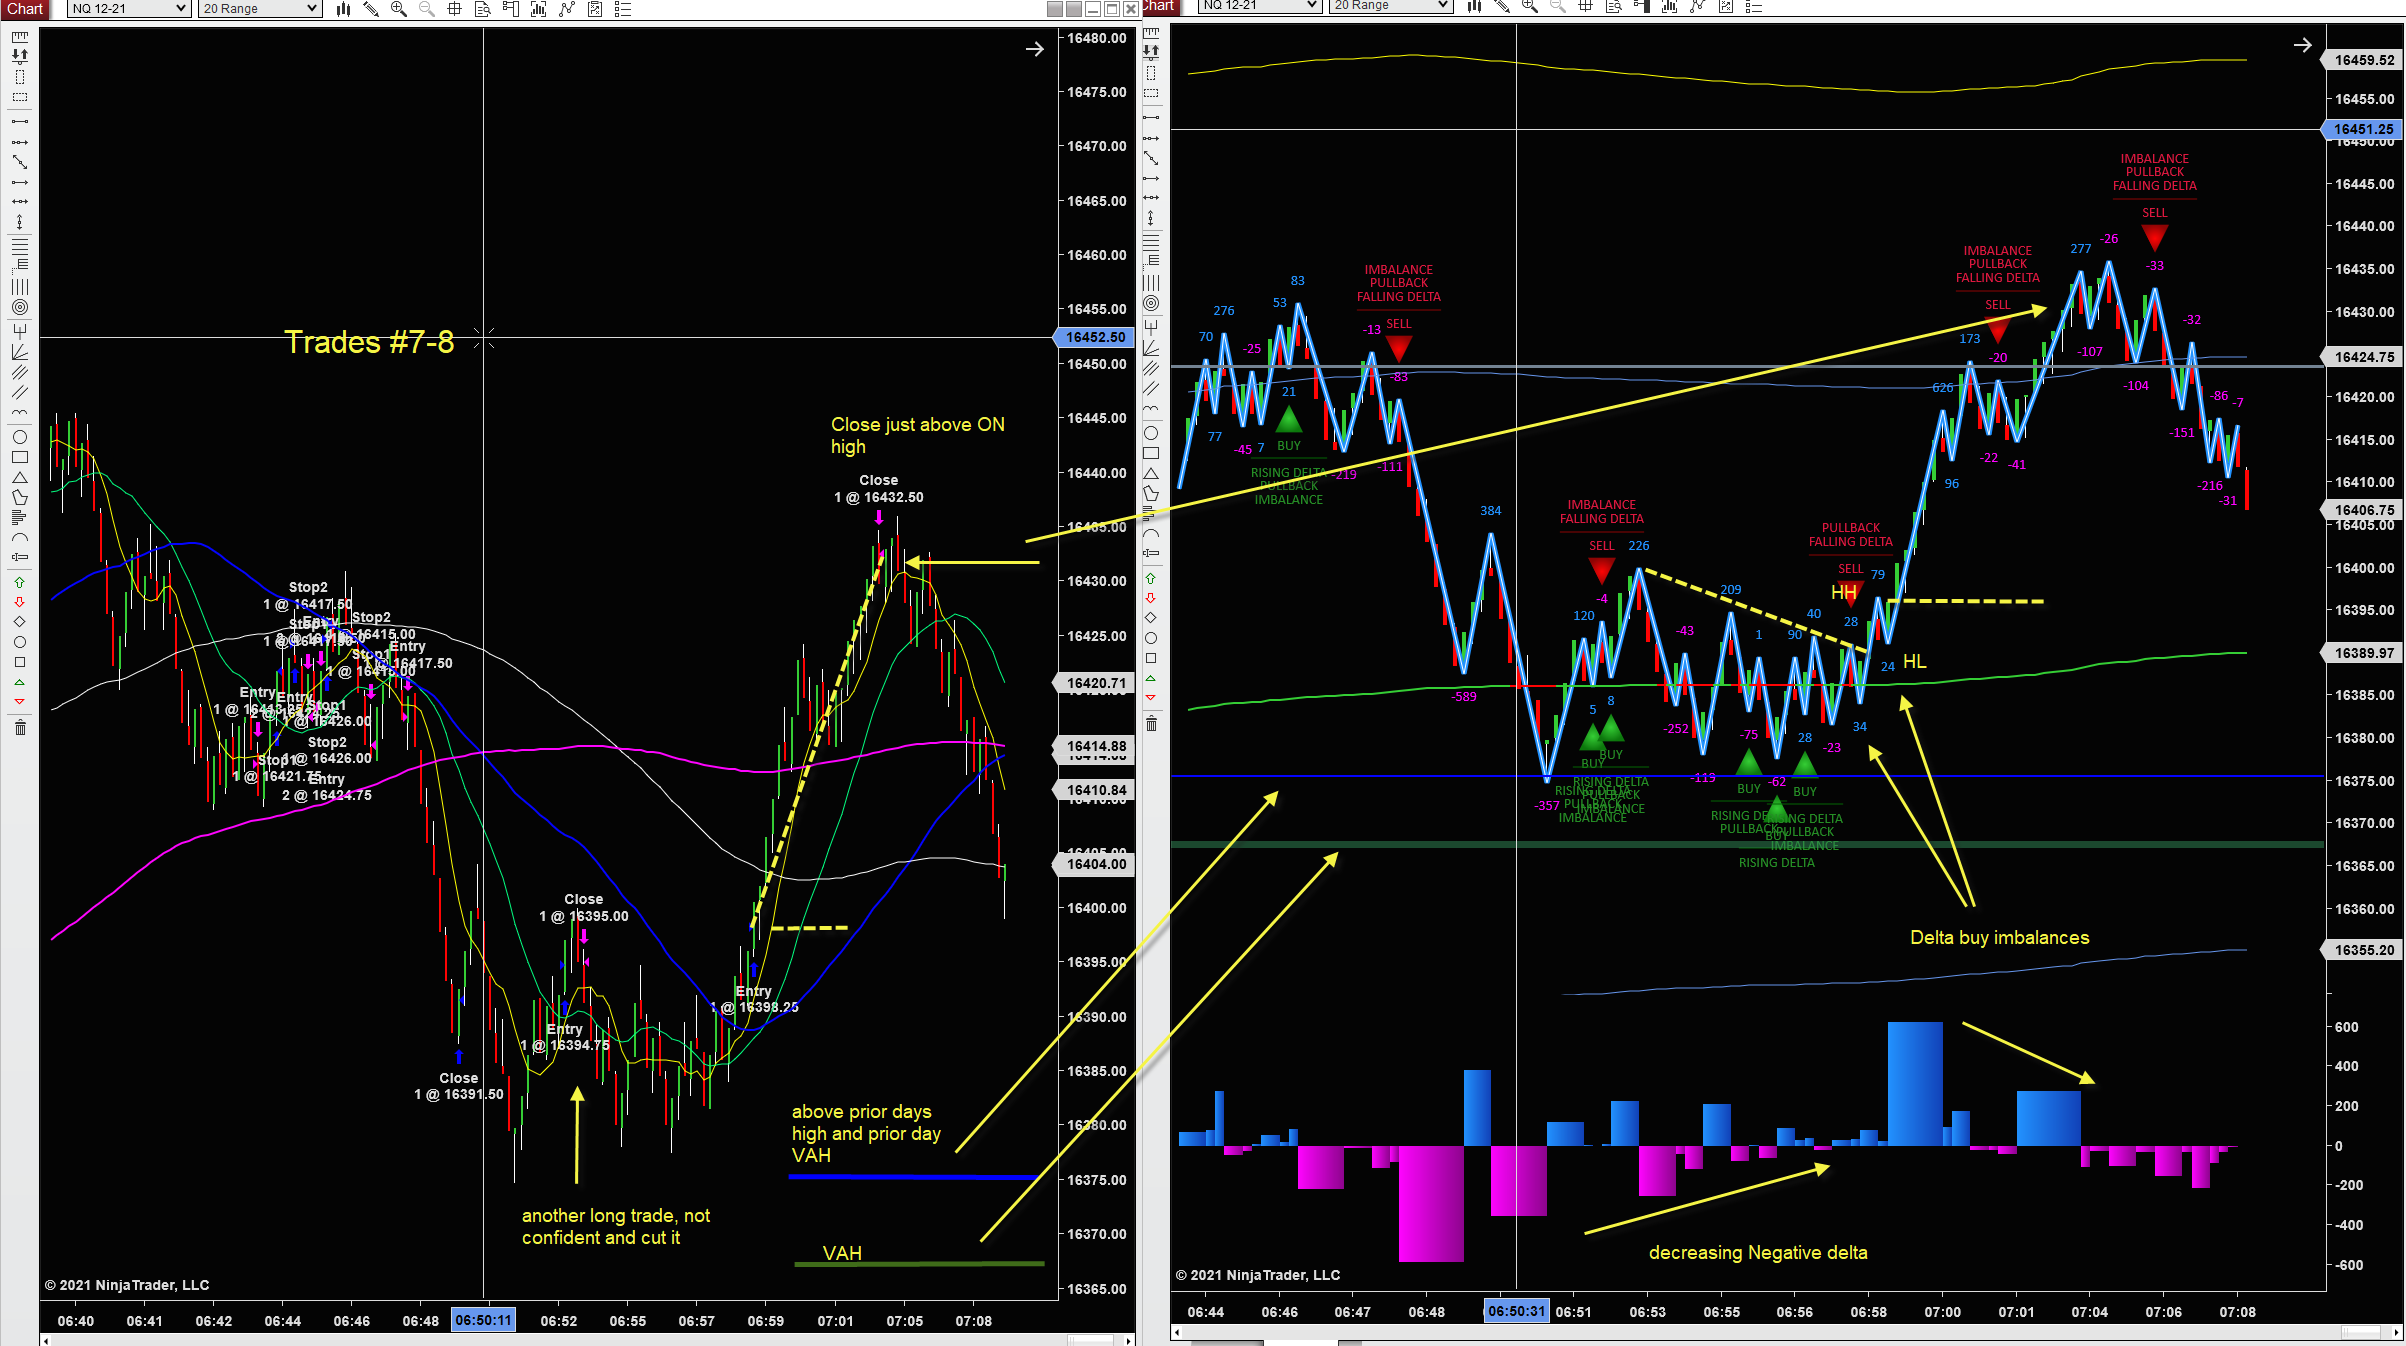Click the trash icon in right chart toolbar

[1151, 723]
